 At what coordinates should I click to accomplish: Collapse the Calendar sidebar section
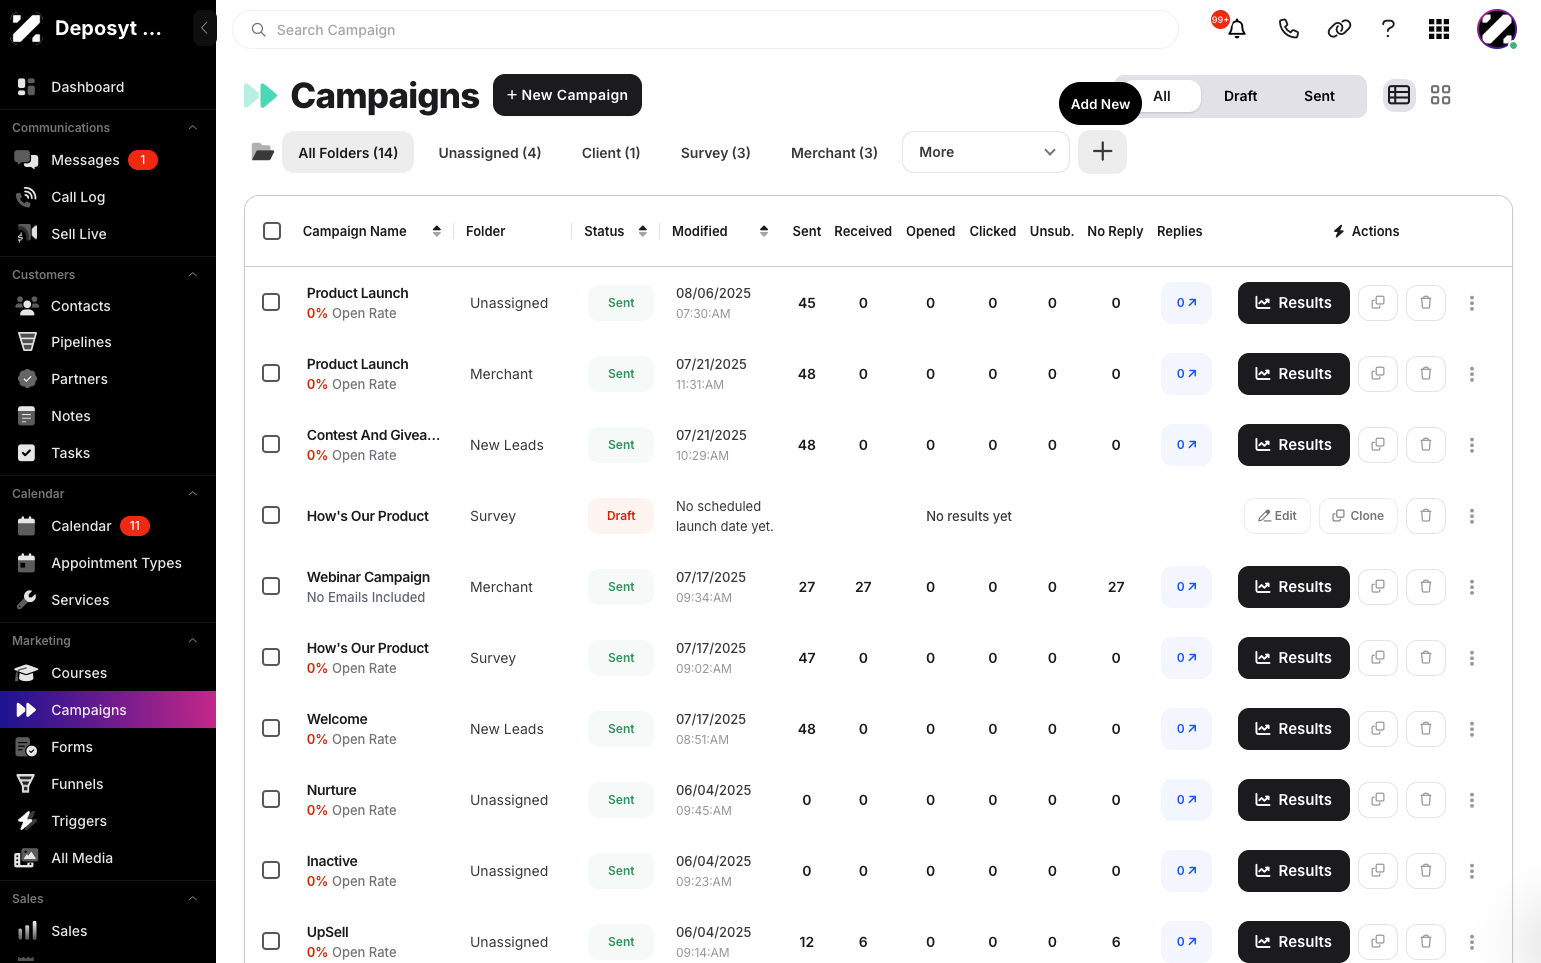click(x=193, y=494)
